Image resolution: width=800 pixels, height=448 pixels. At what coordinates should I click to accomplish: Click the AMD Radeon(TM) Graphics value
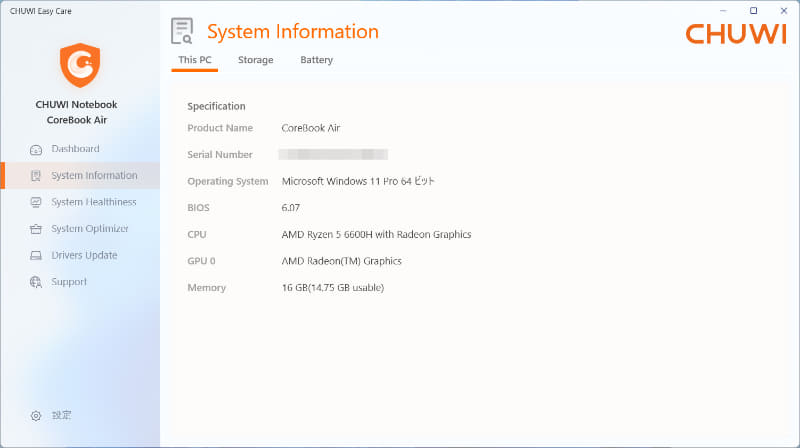coord(341,261)
